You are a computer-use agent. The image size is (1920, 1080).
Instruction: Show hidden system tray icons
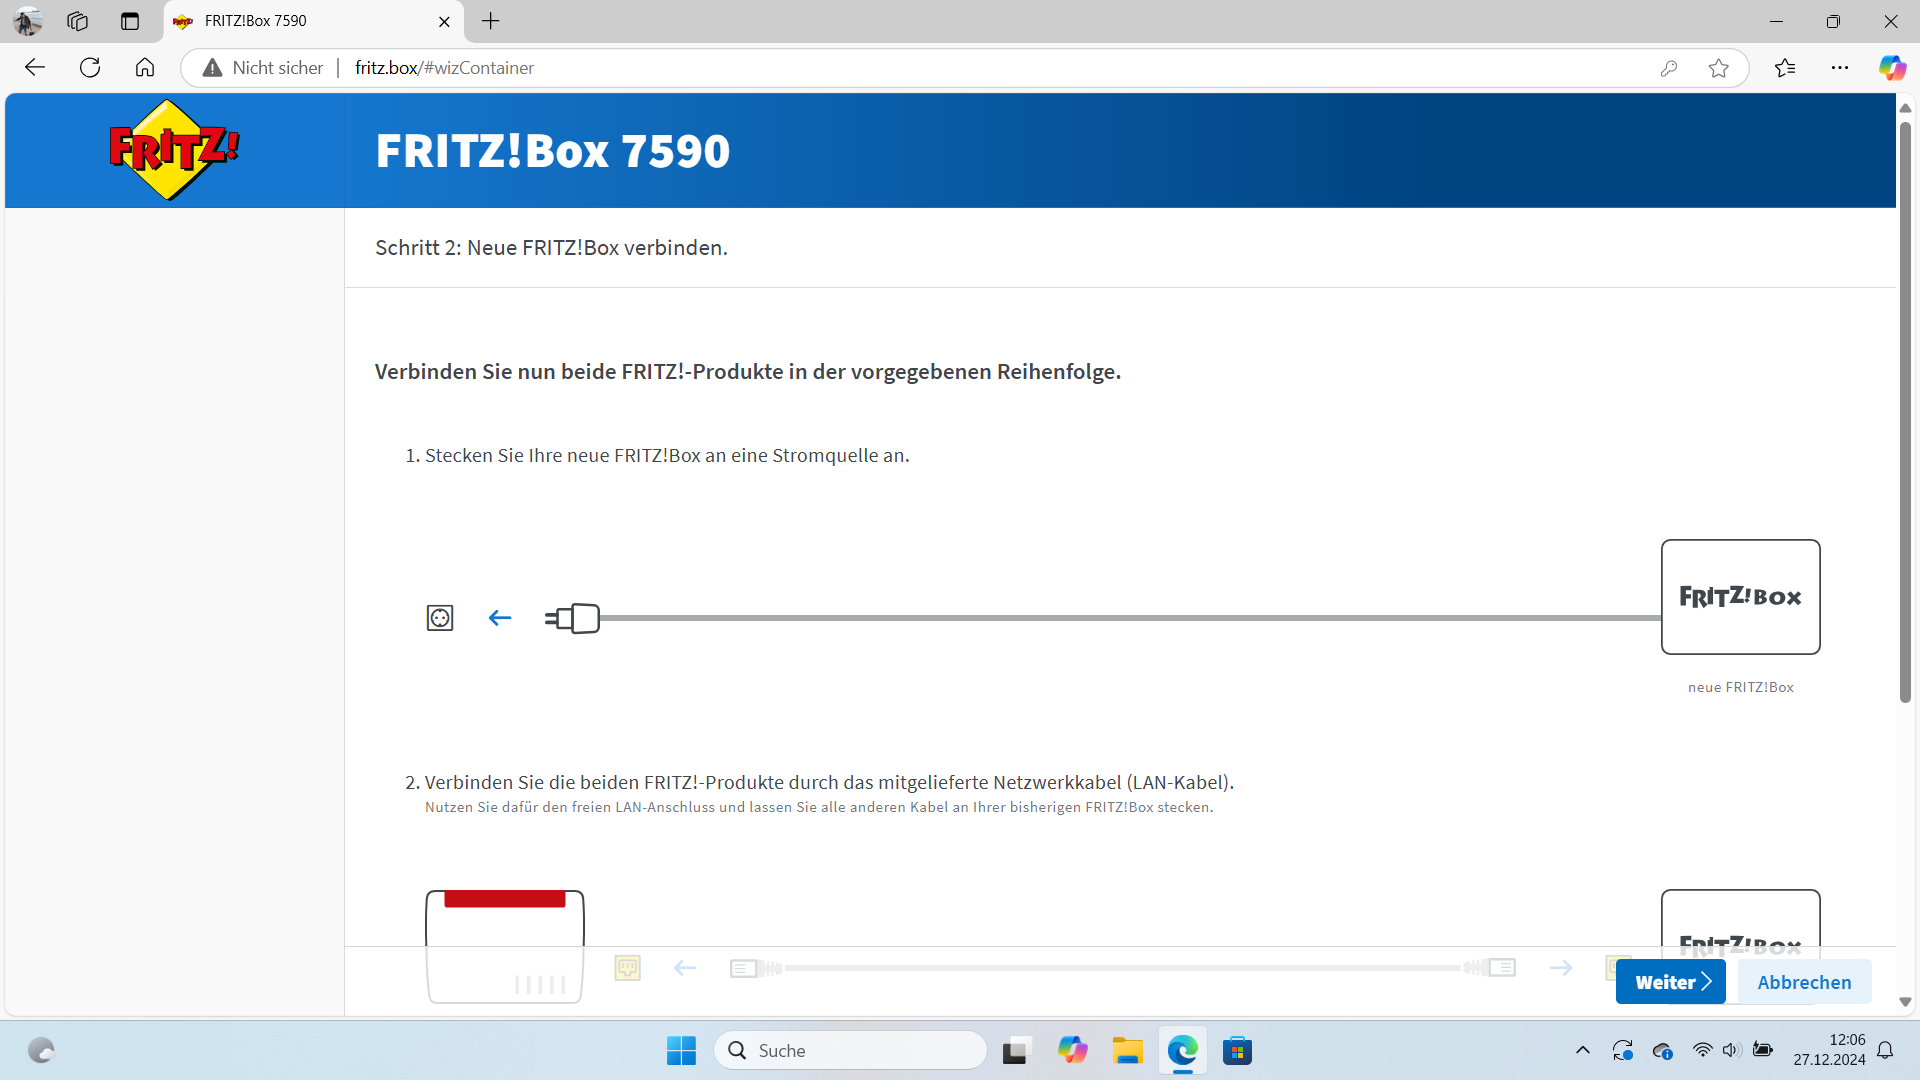click(1582, 1051)
